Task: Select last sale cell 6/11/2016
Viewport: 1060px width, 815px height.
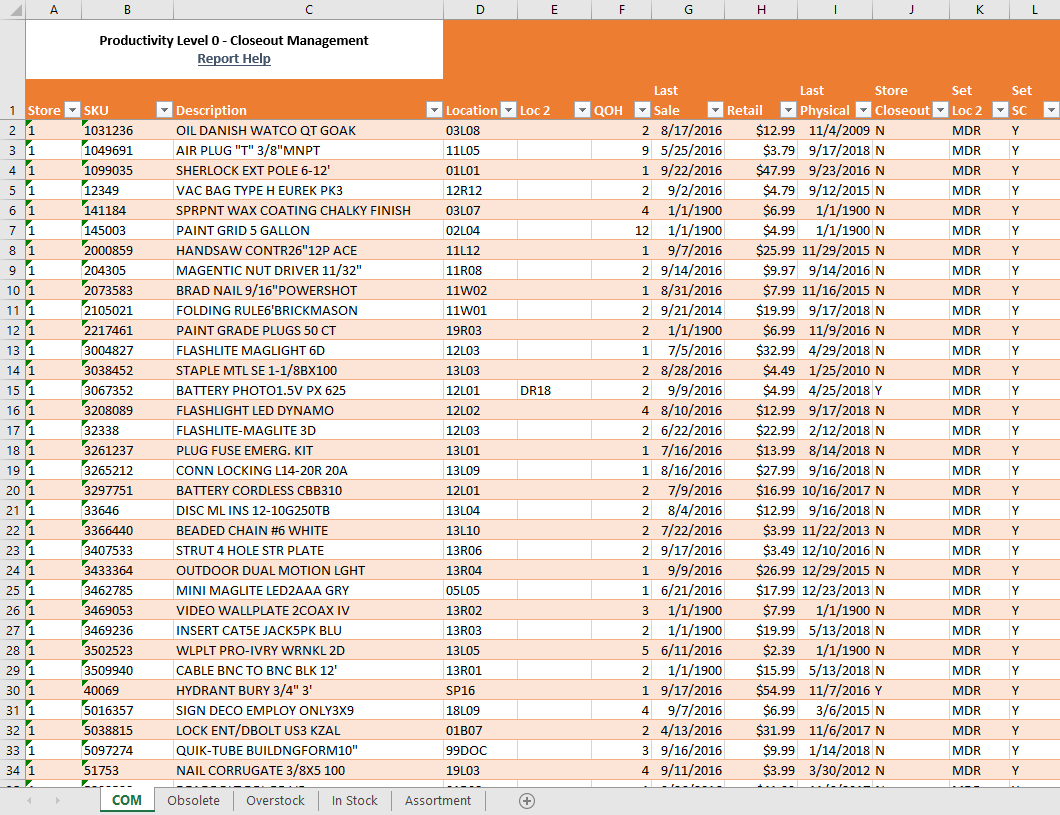Action: pyautogui.click(x=688, y=651)
